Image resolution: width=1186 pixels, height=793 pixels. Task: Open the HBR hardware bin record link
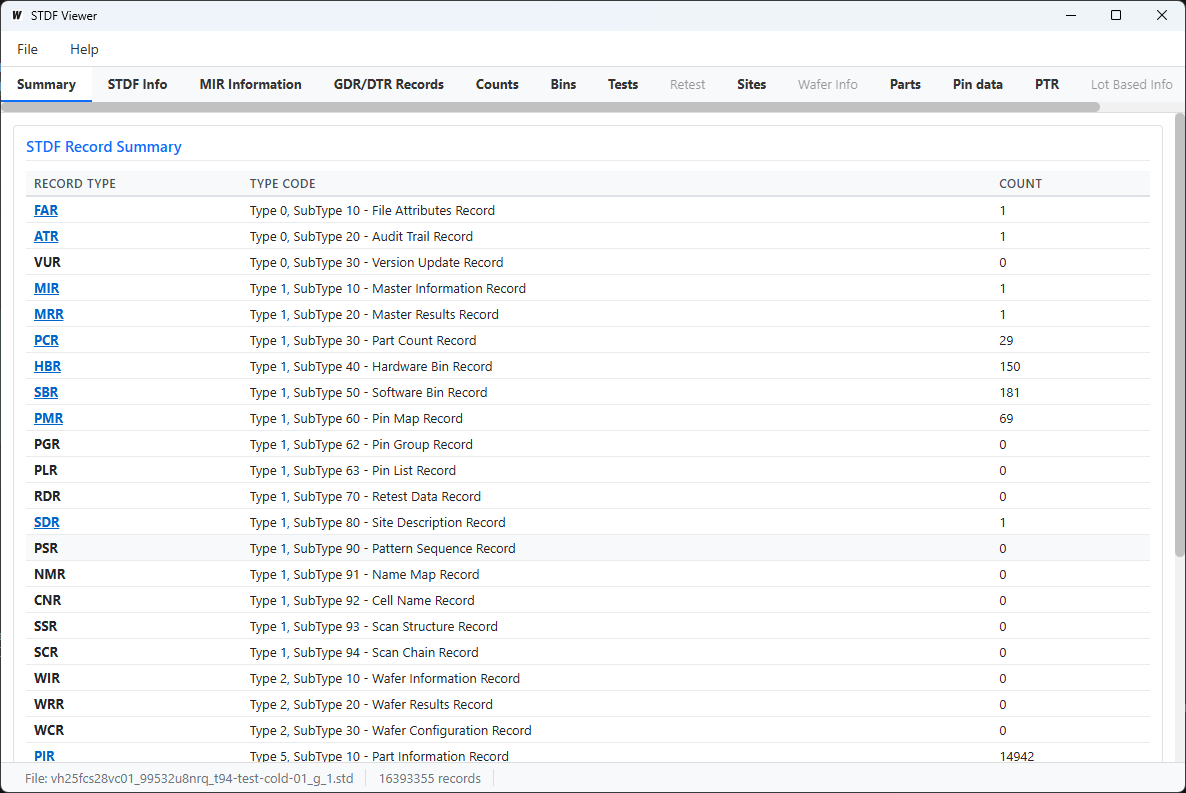point(47,366)
